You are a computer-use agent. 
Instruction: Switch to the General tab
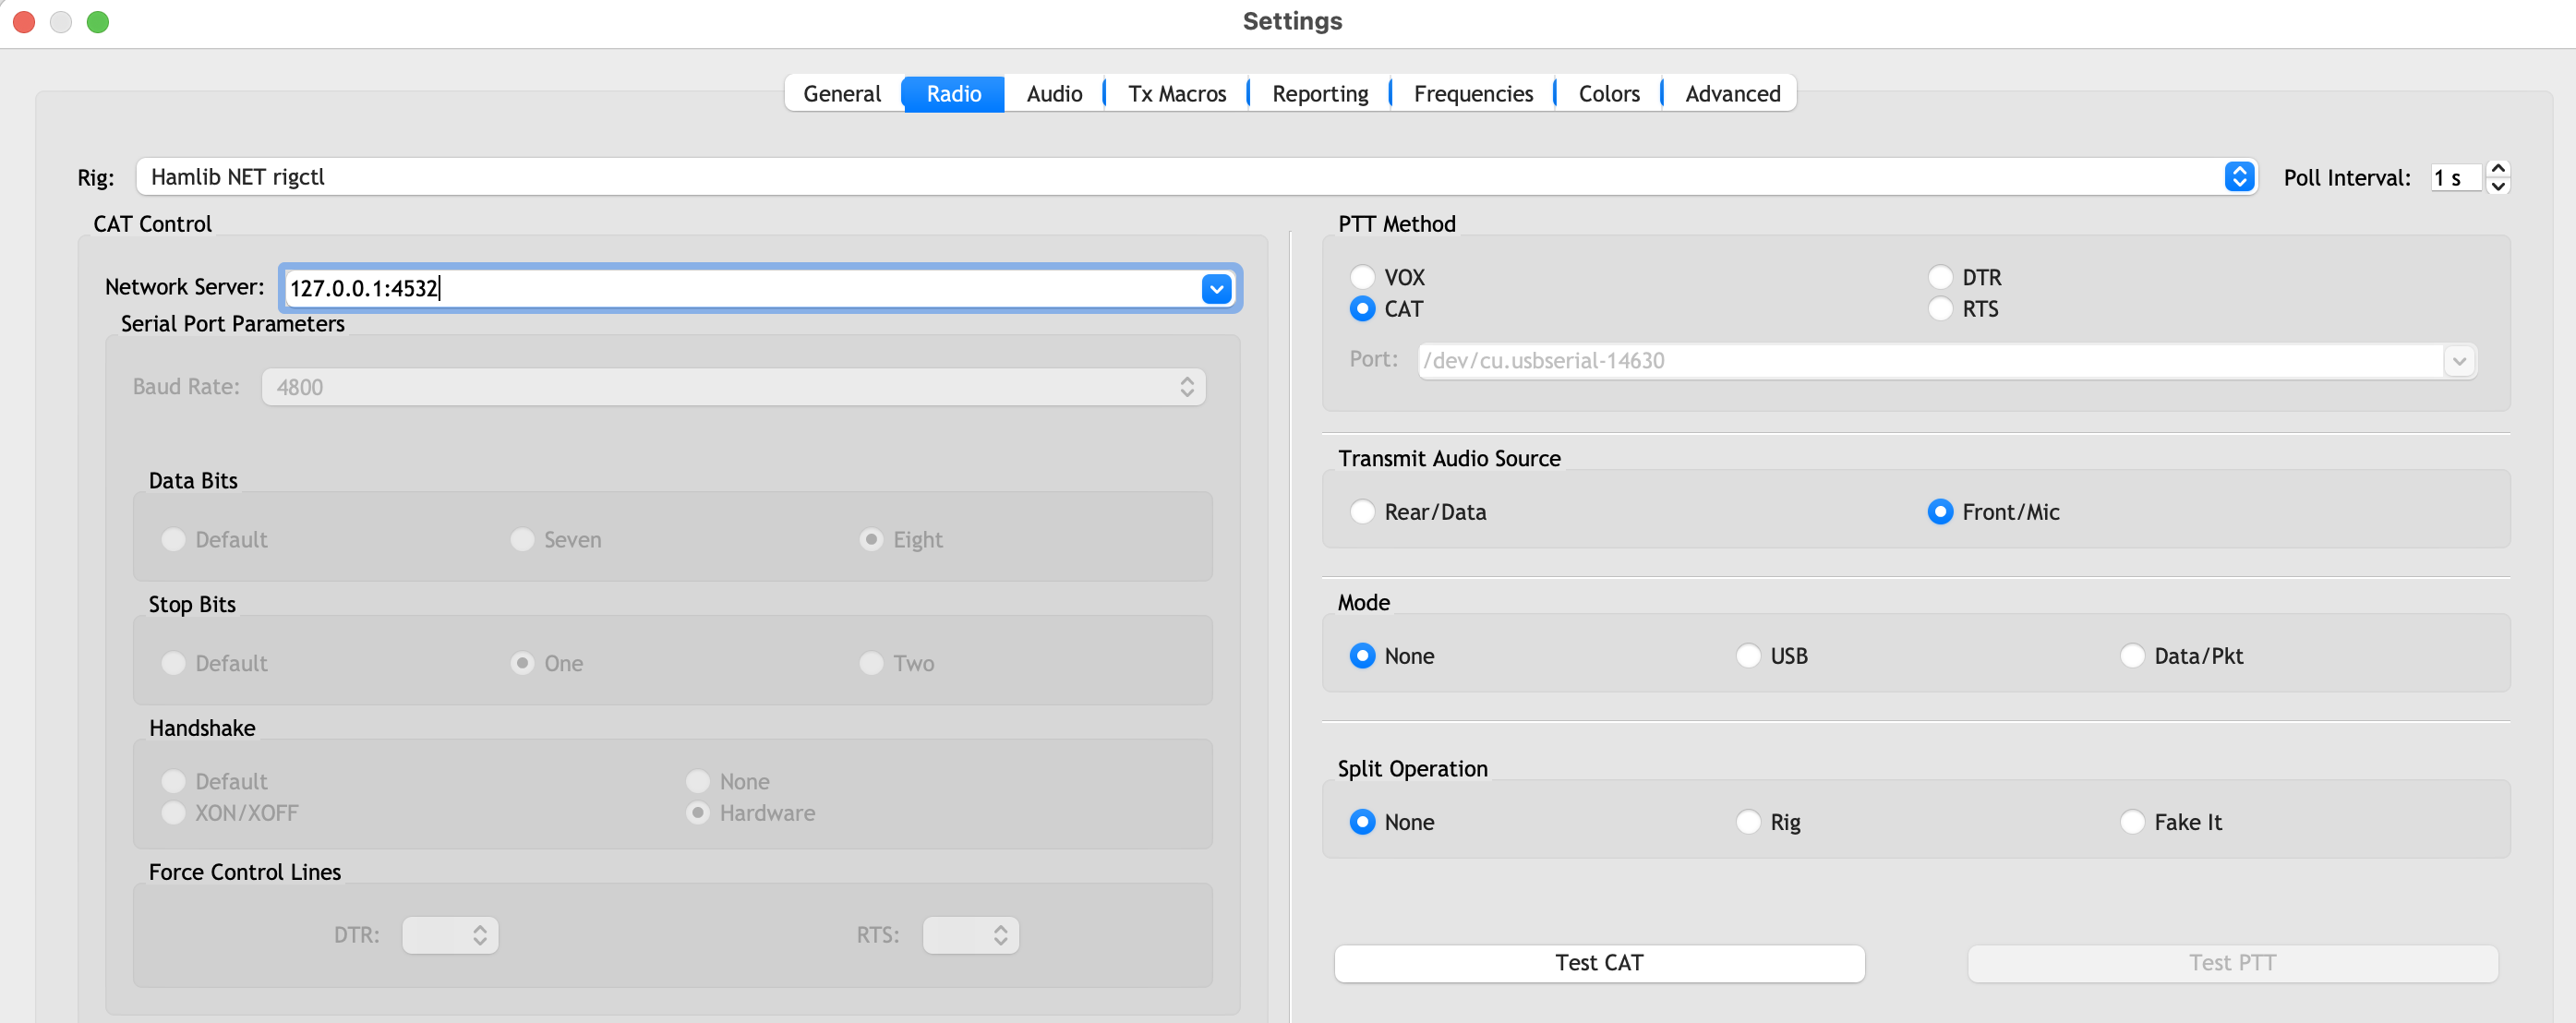tap(842, 94)
